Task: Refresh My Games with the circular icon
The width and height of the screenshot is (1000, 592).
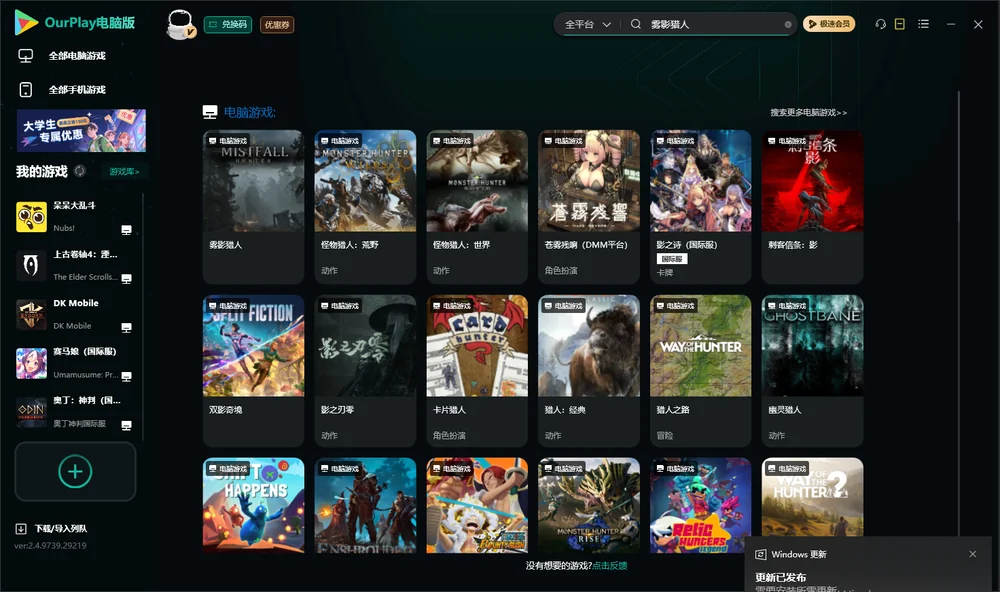Action: coord(80,171)
